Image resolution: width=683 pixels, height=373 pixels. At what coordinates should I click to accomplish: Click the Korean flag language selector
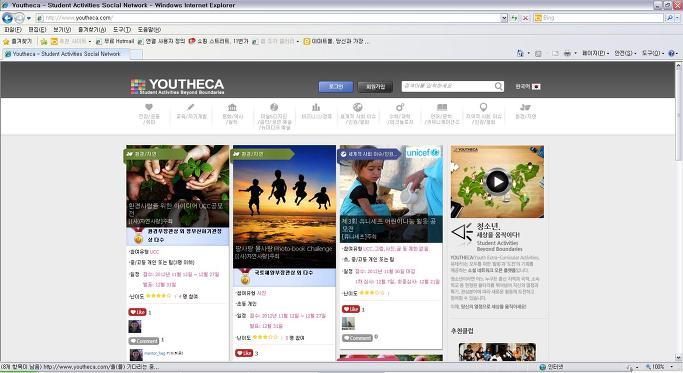[x=528, y=87]
